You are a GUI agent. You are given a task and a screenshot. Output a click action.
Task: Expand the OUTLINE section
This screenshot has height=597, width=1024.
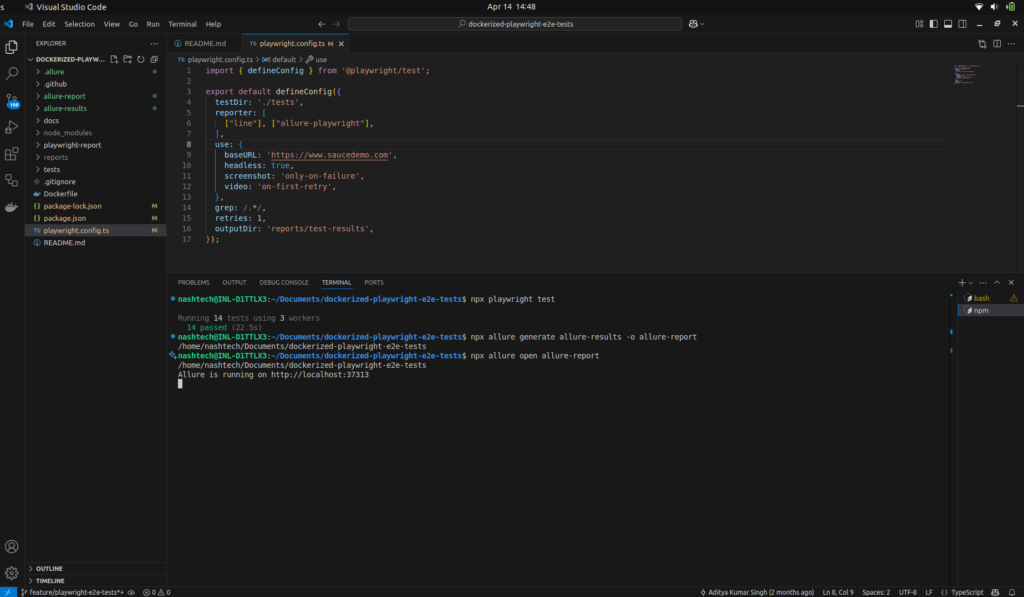[50, 568]
